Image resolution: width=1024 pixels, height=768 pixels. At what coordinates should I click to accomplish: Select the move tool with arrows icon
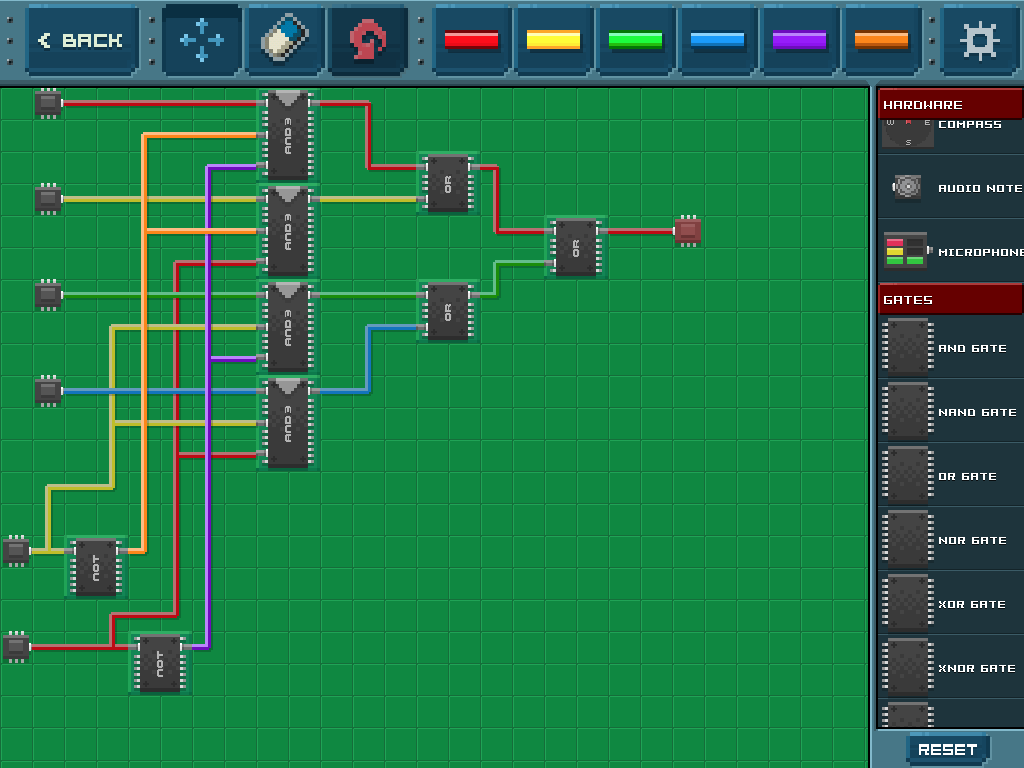[x=201, y=41]
